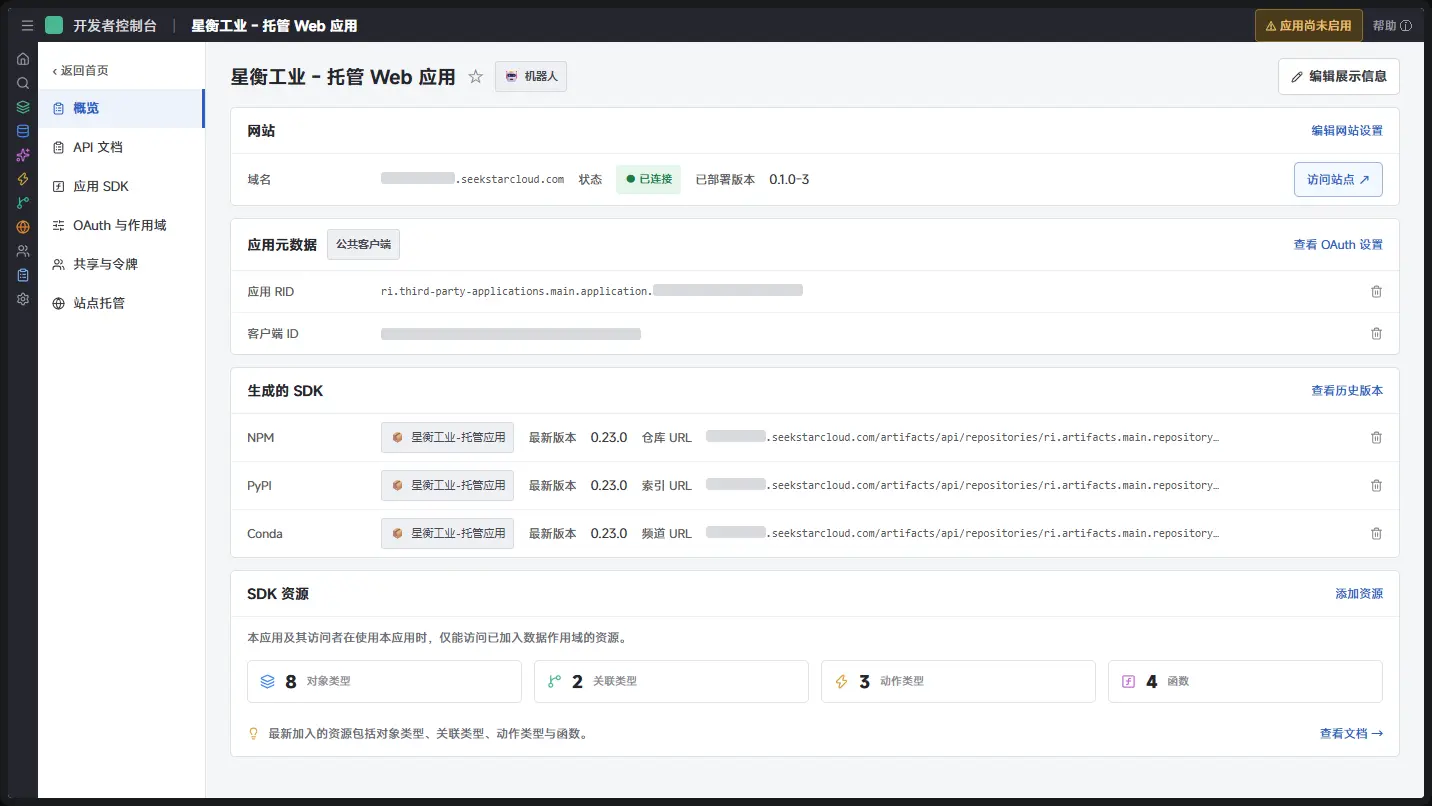Click 编辑网站设置 link
The height and width of the screenshot is (806, 1432).
1347,131
